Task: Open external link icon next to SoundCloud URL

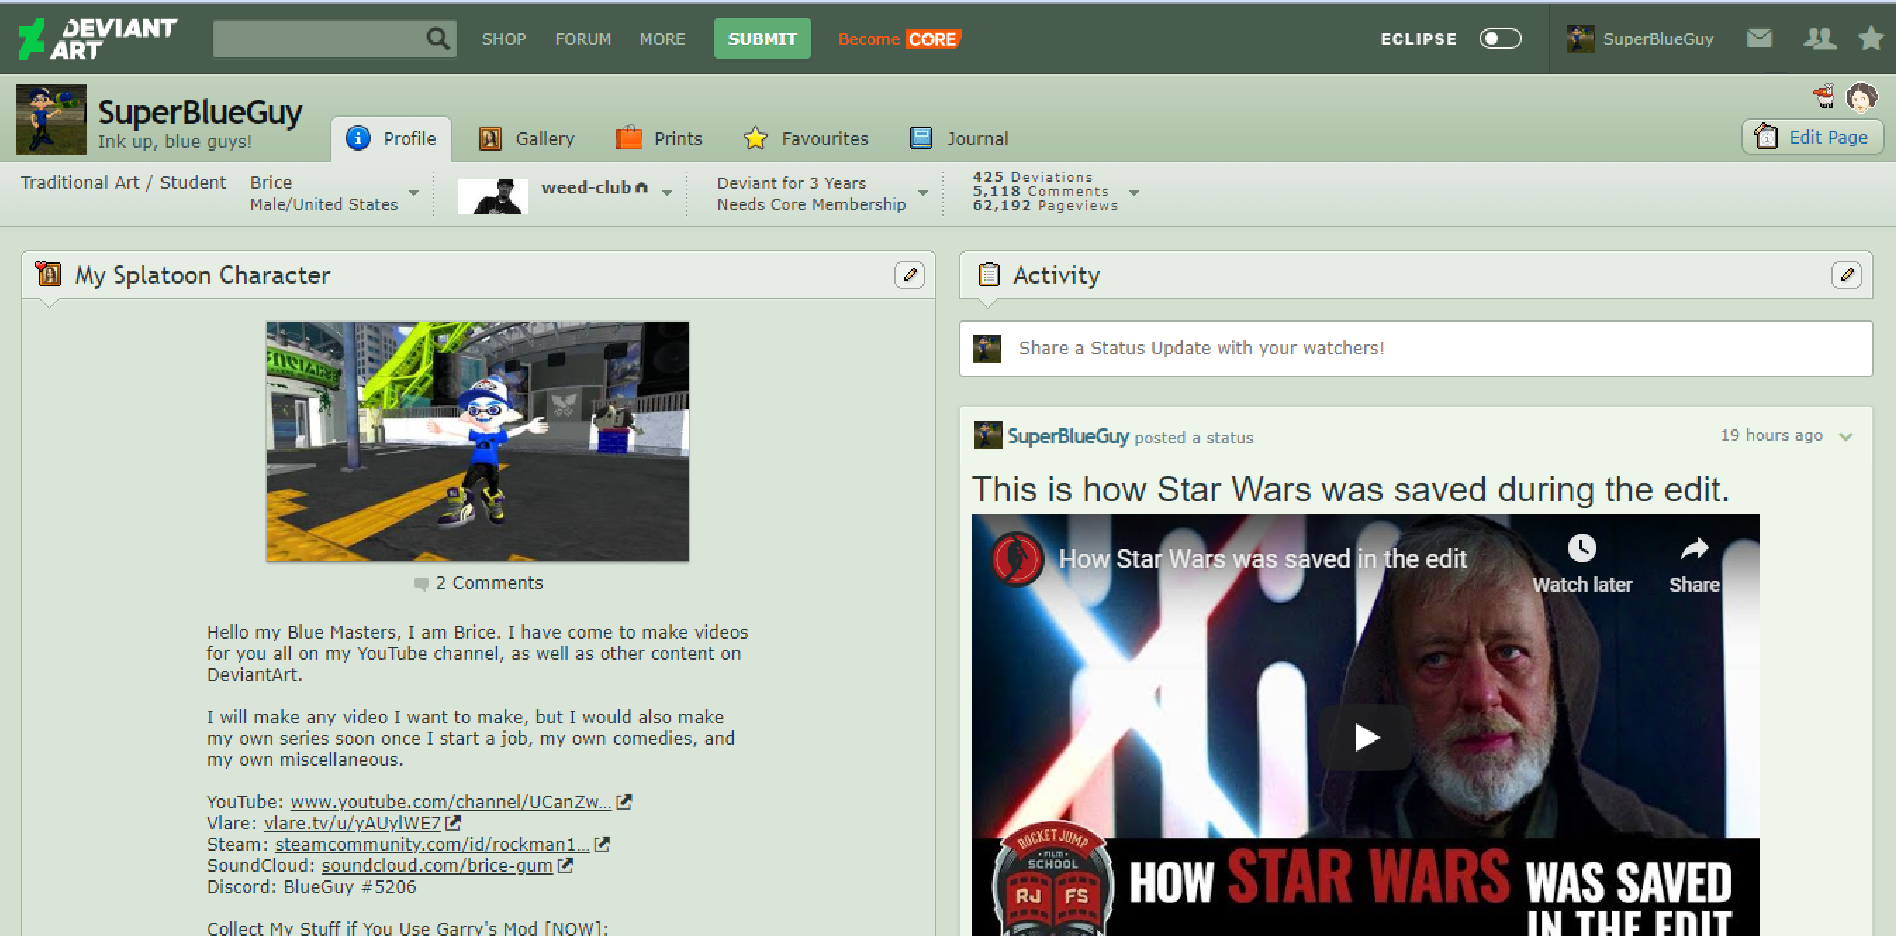Action: click(565, 866)
